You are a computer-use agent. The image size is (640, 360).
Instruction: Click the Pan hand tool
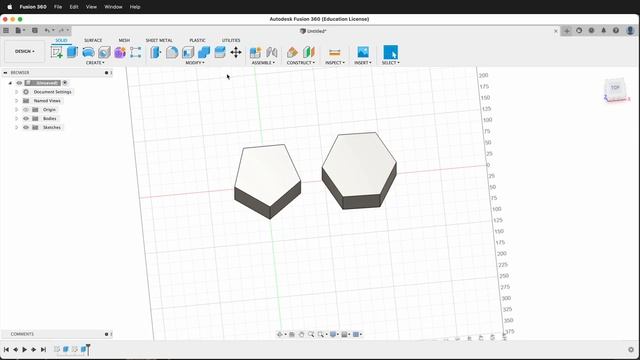tap(301, 334)
